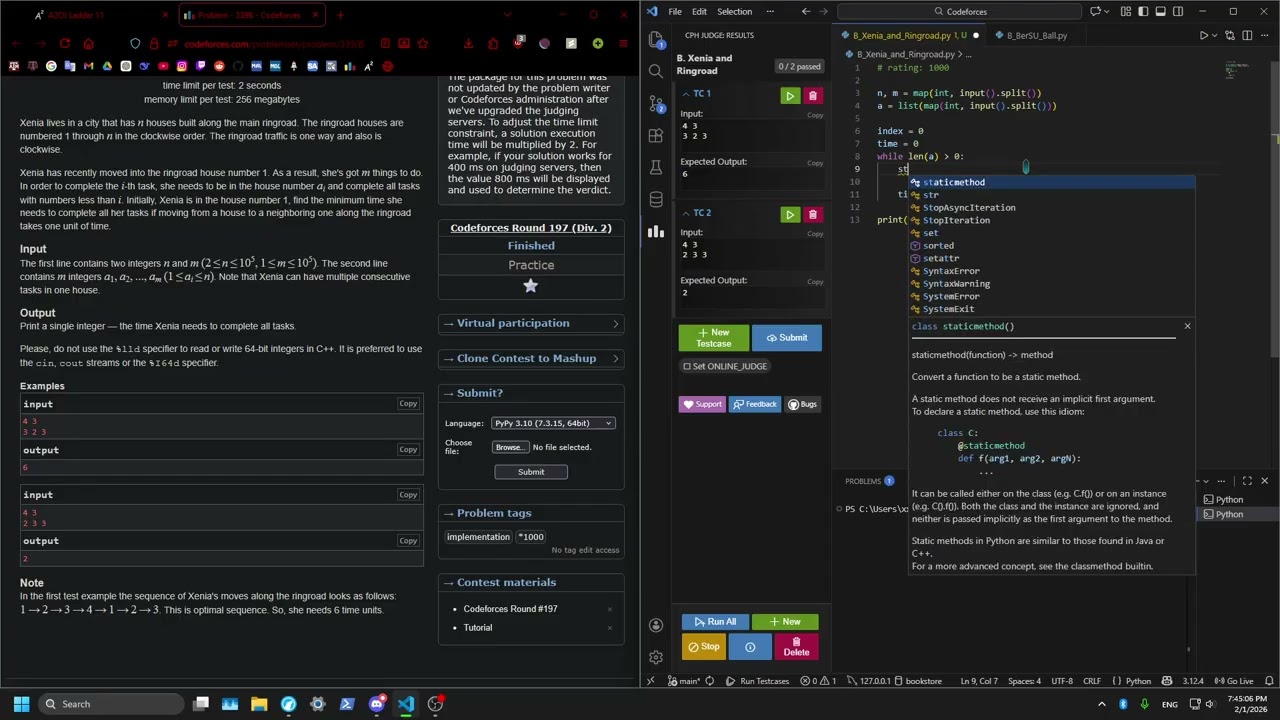Open the Source Control view in VS Code

(x=656, y=103)
